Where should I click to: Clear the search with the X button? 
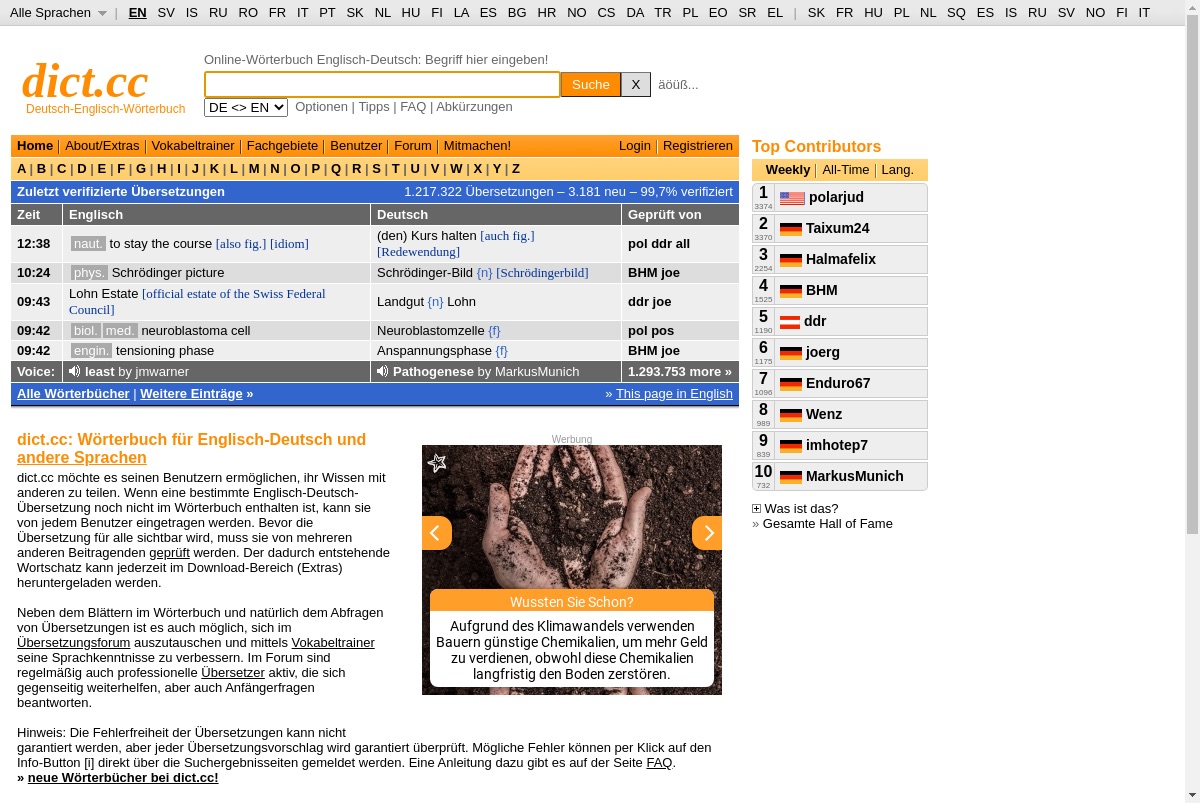tap(636, 85)
